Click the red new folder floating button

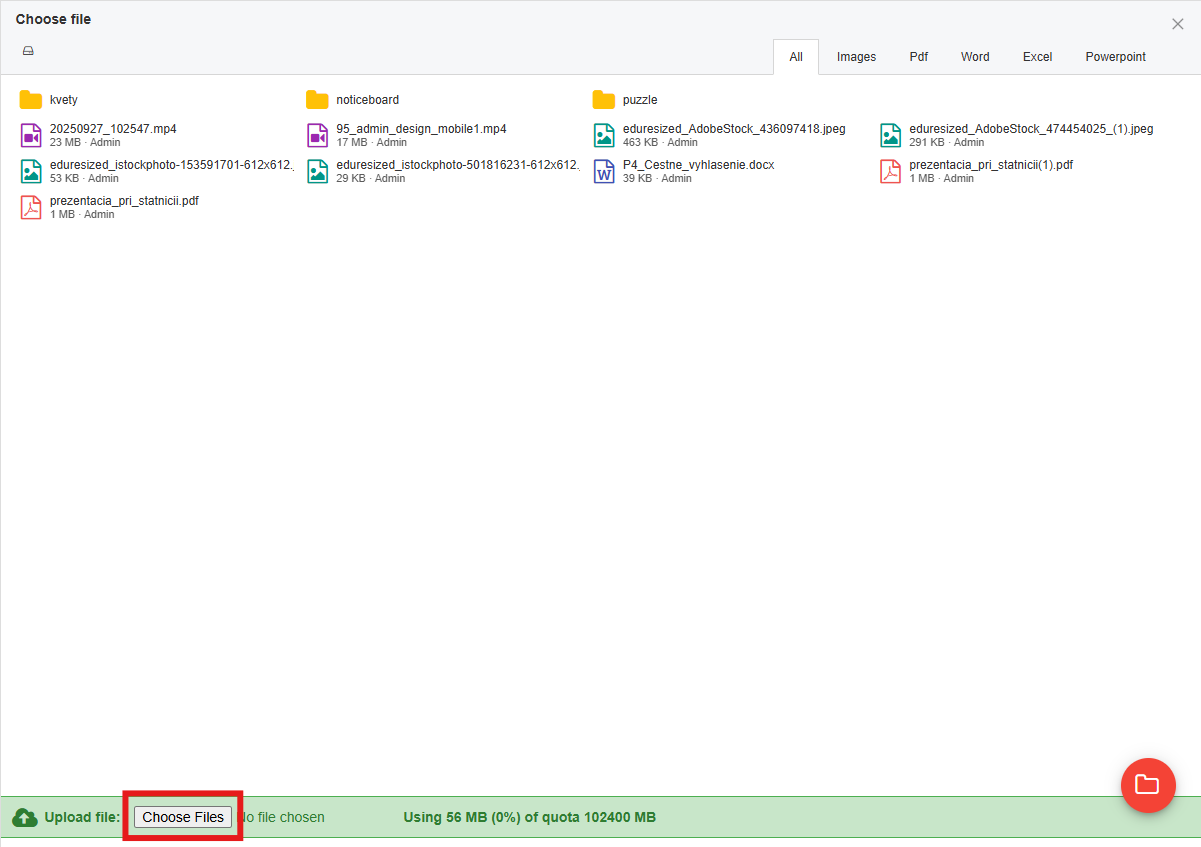tap(1148, 784)
